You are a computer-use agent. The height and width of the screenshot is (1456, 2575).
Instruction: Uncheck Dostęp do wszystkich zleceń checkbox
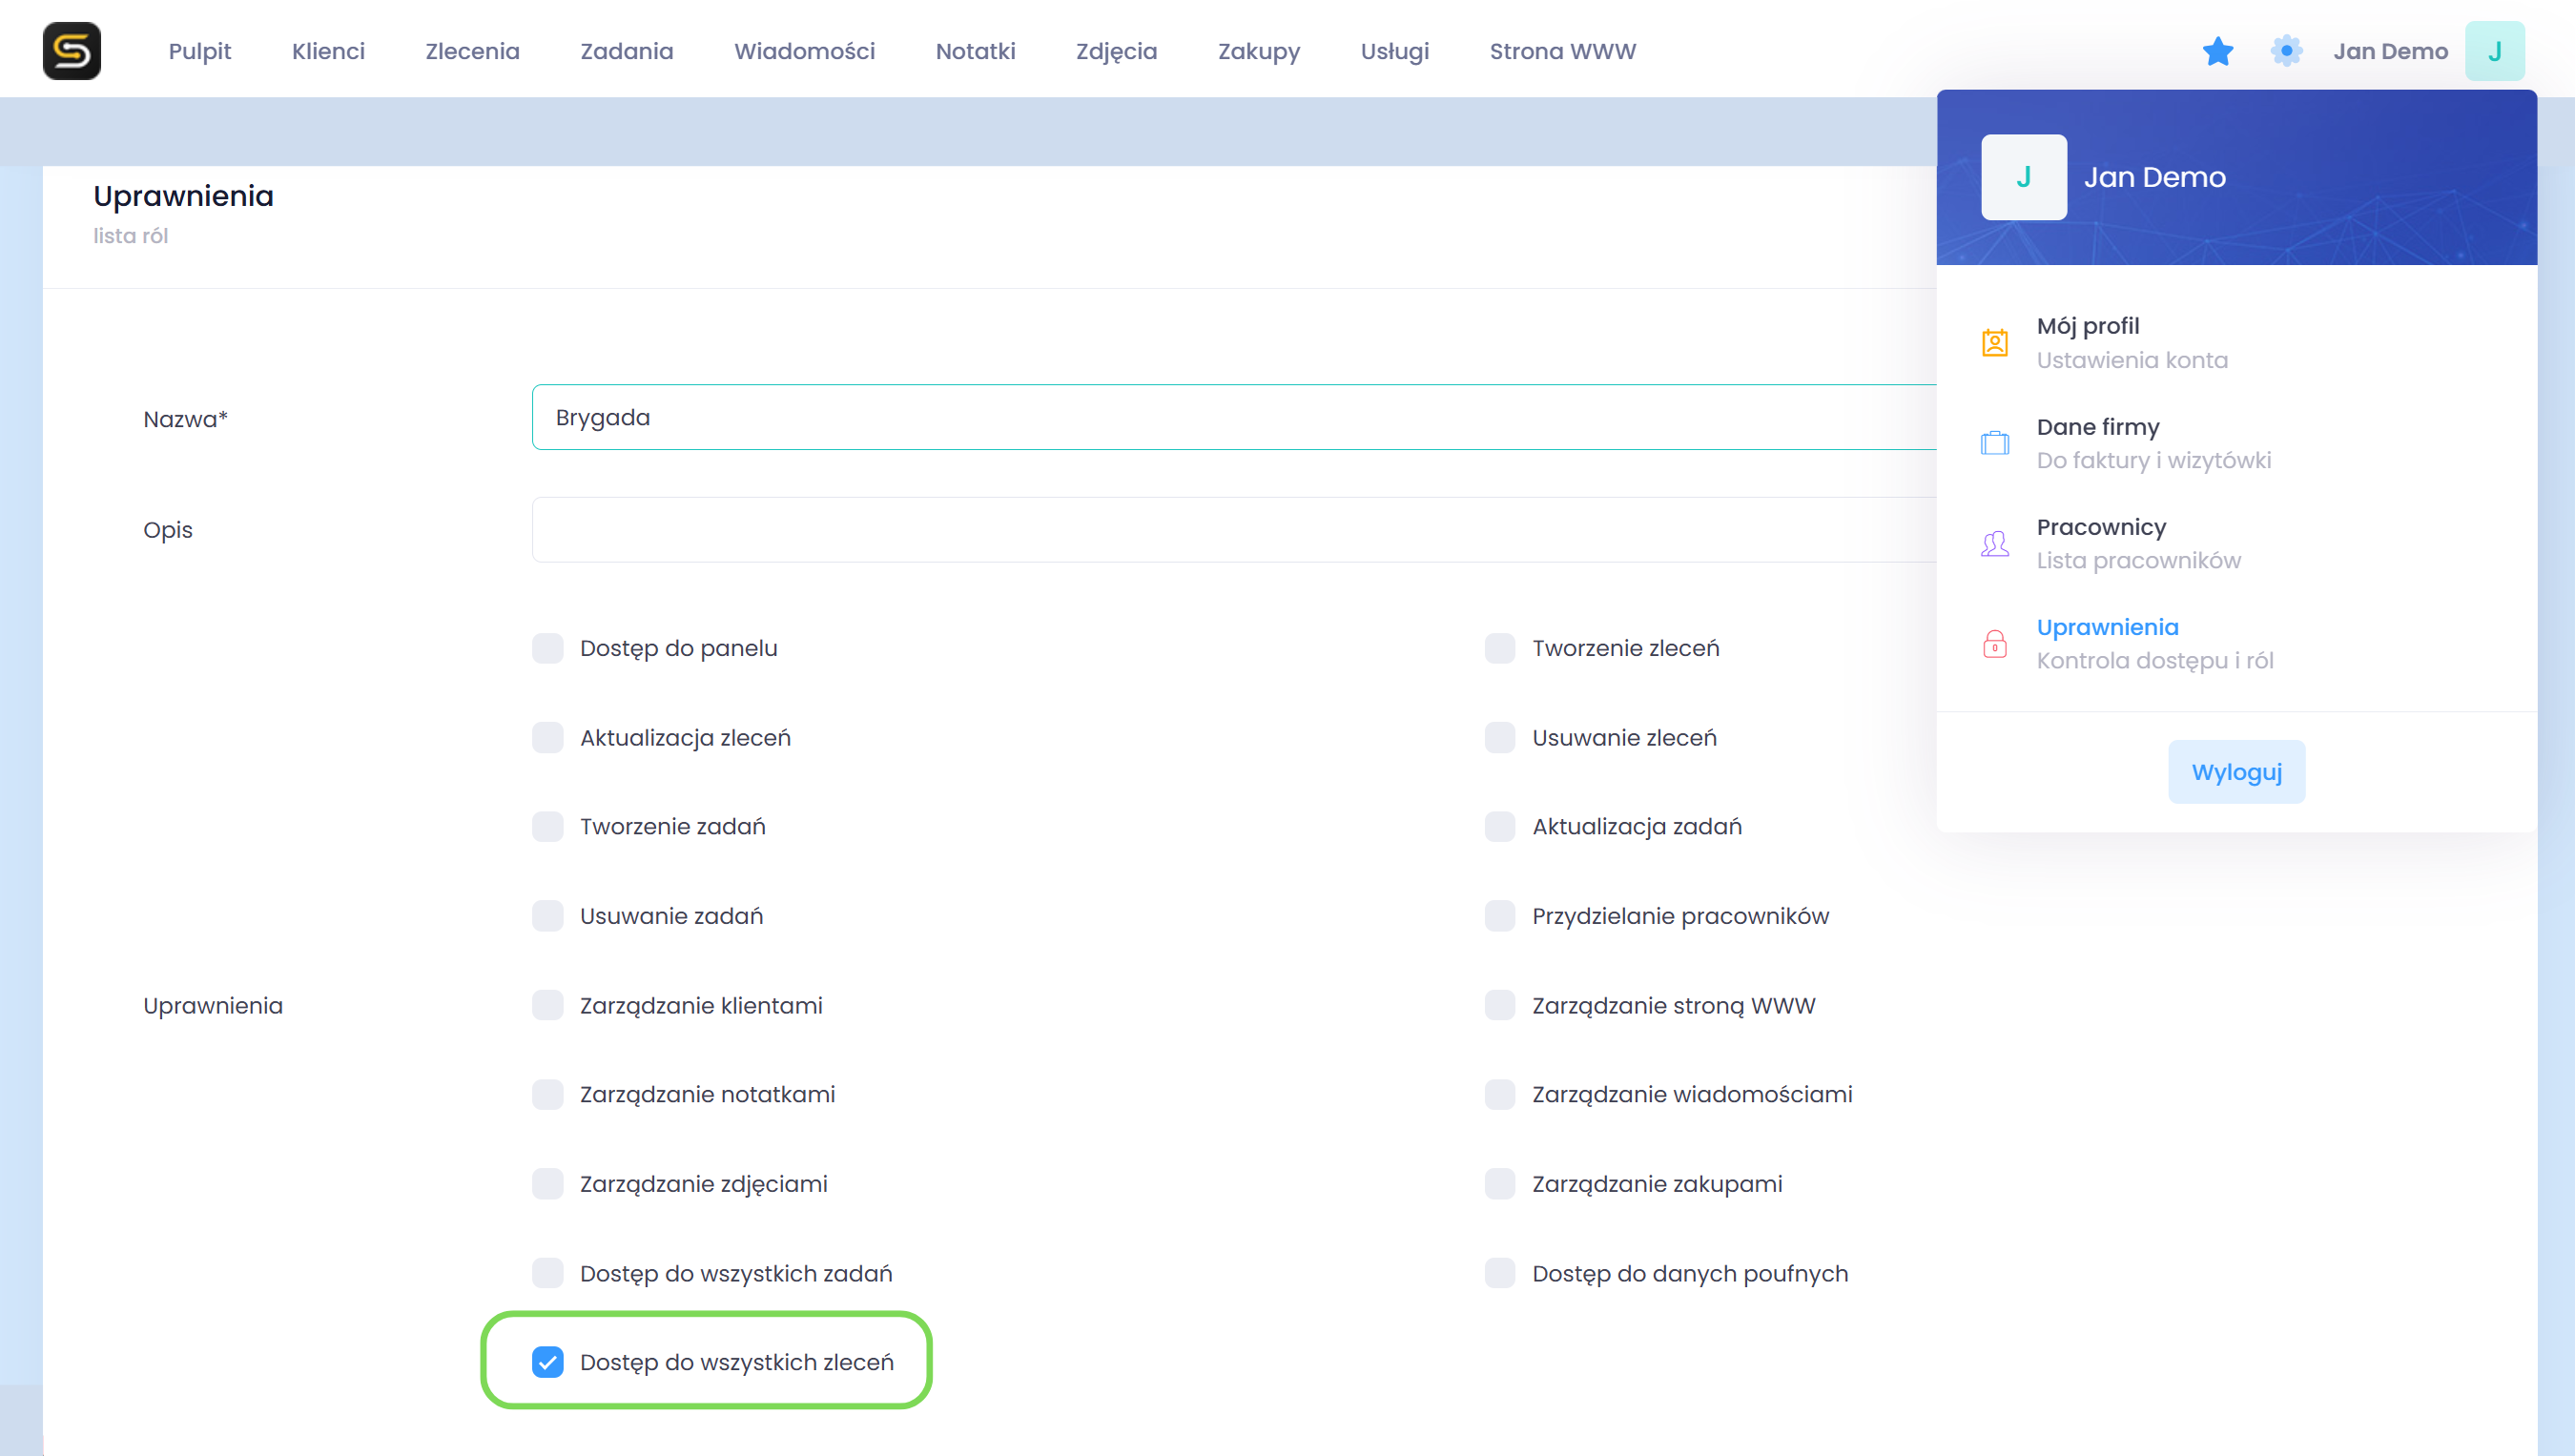(547, 1362)
